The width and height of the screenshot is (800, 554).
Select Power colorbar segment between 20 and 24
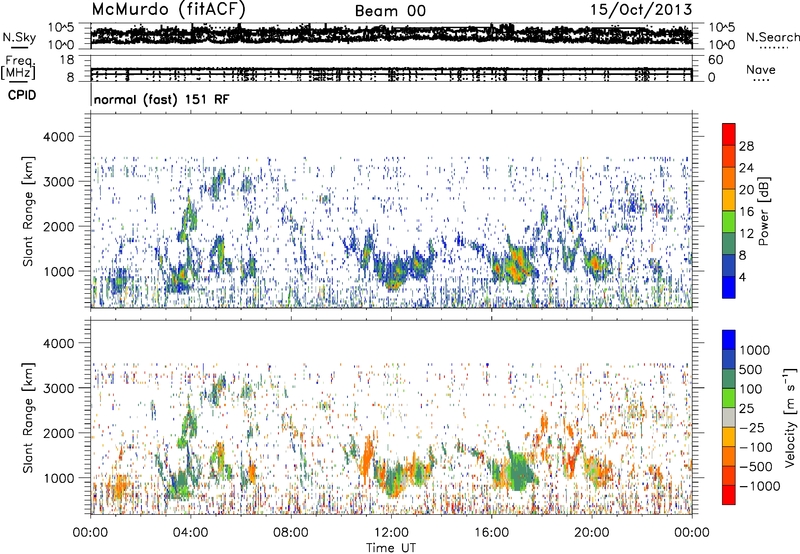tap(729, 178)
